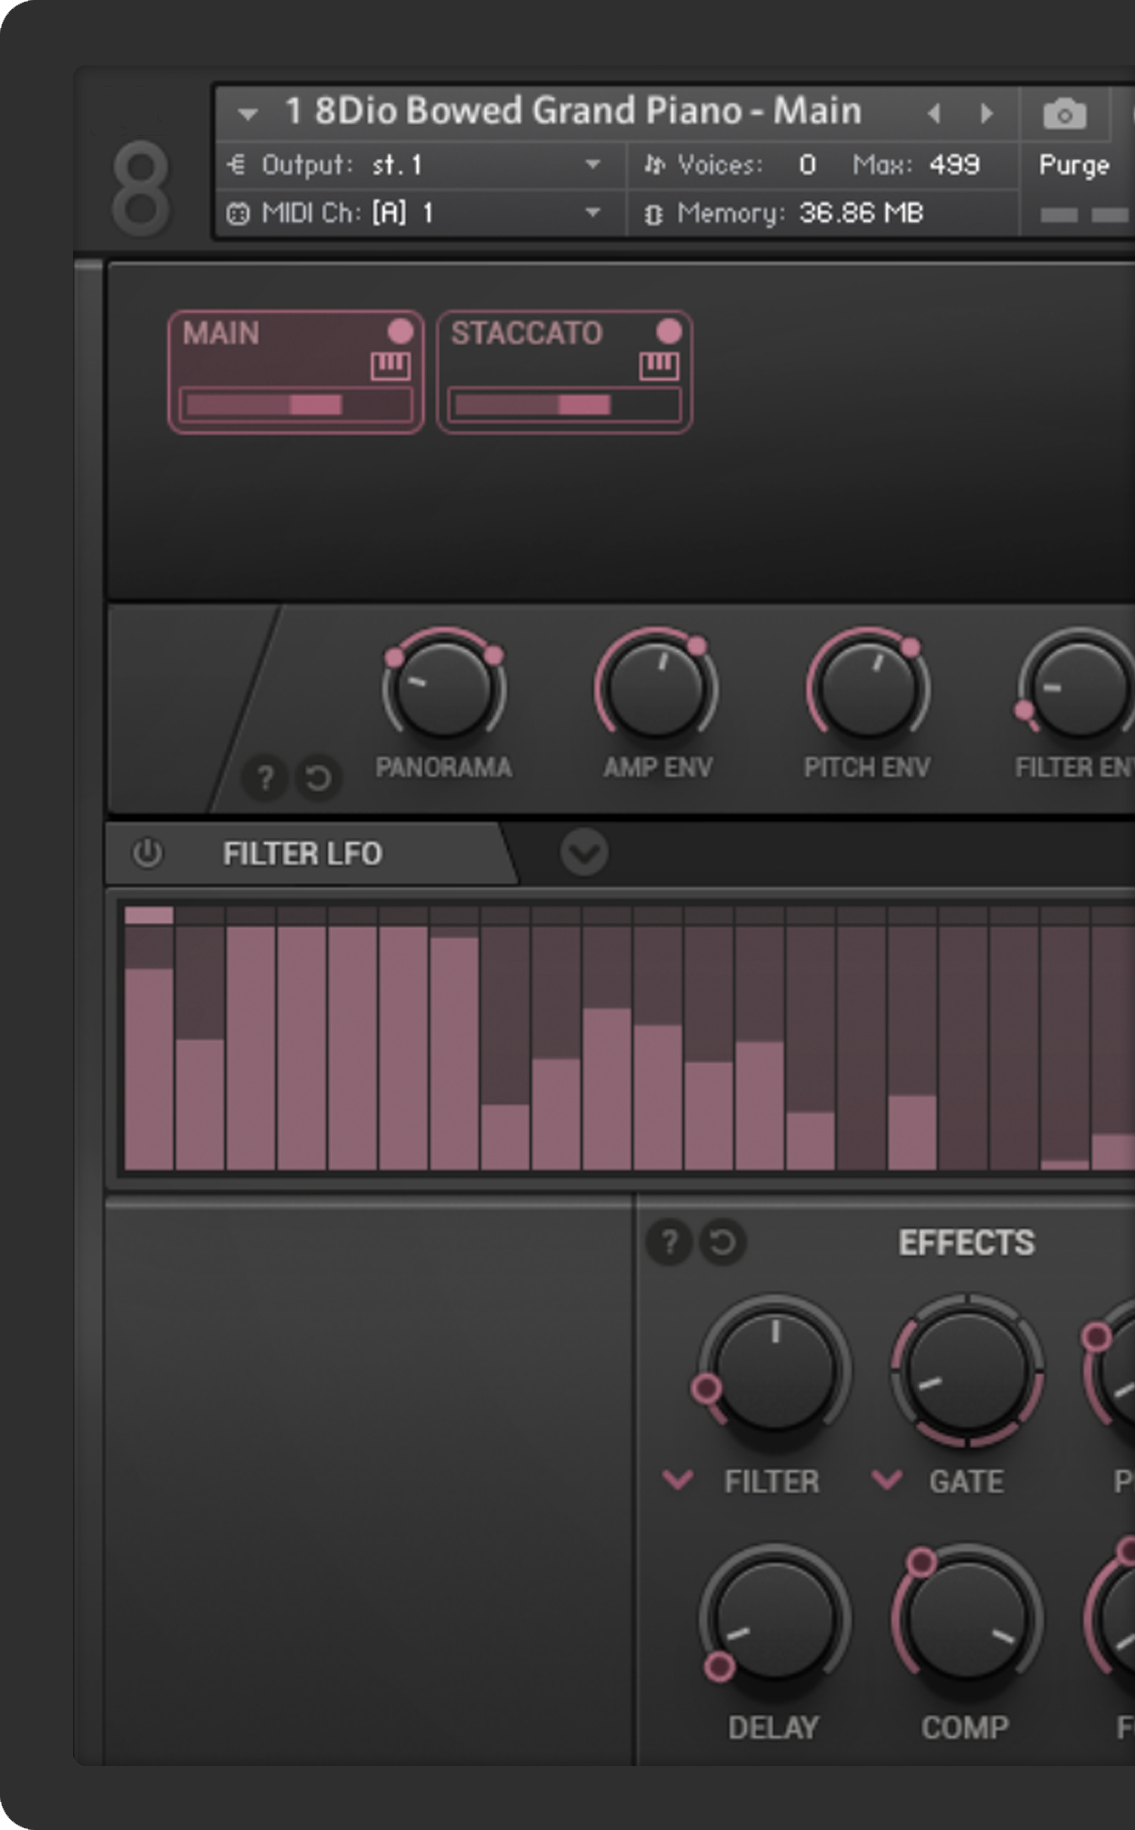Toggle the FILTER LFO power button
This screenshot has height=1830, width=1135.
pos(148,853)
